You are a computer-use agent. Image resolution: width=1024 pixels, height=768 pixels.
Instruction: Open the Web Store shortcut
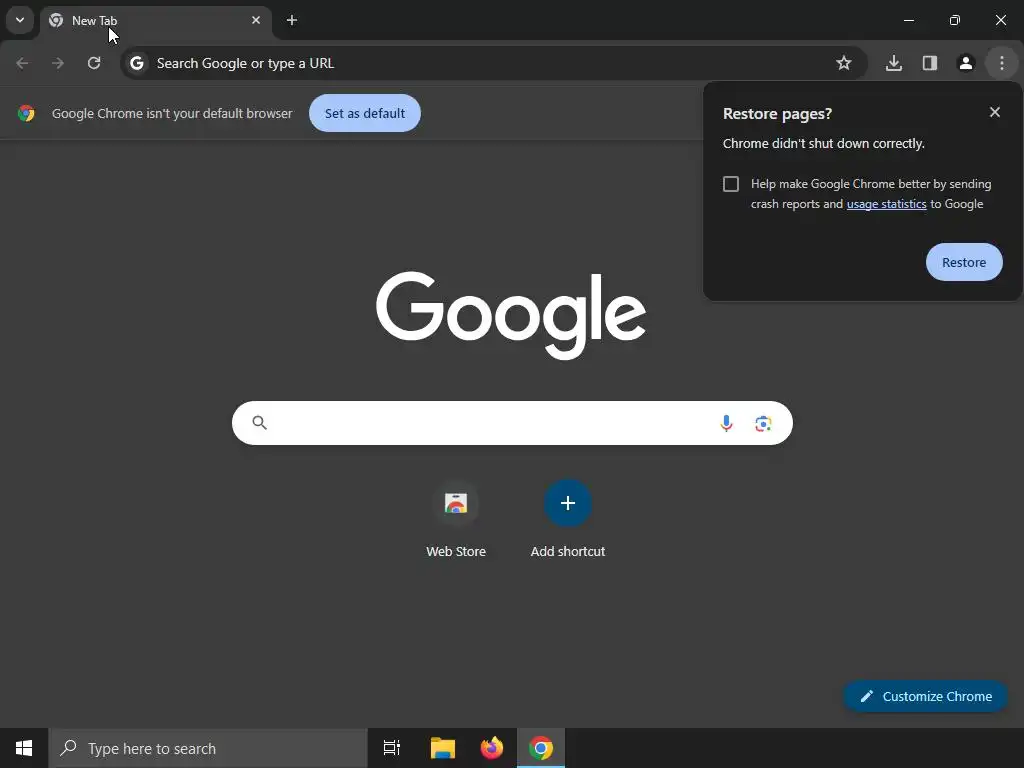[456, 519]
